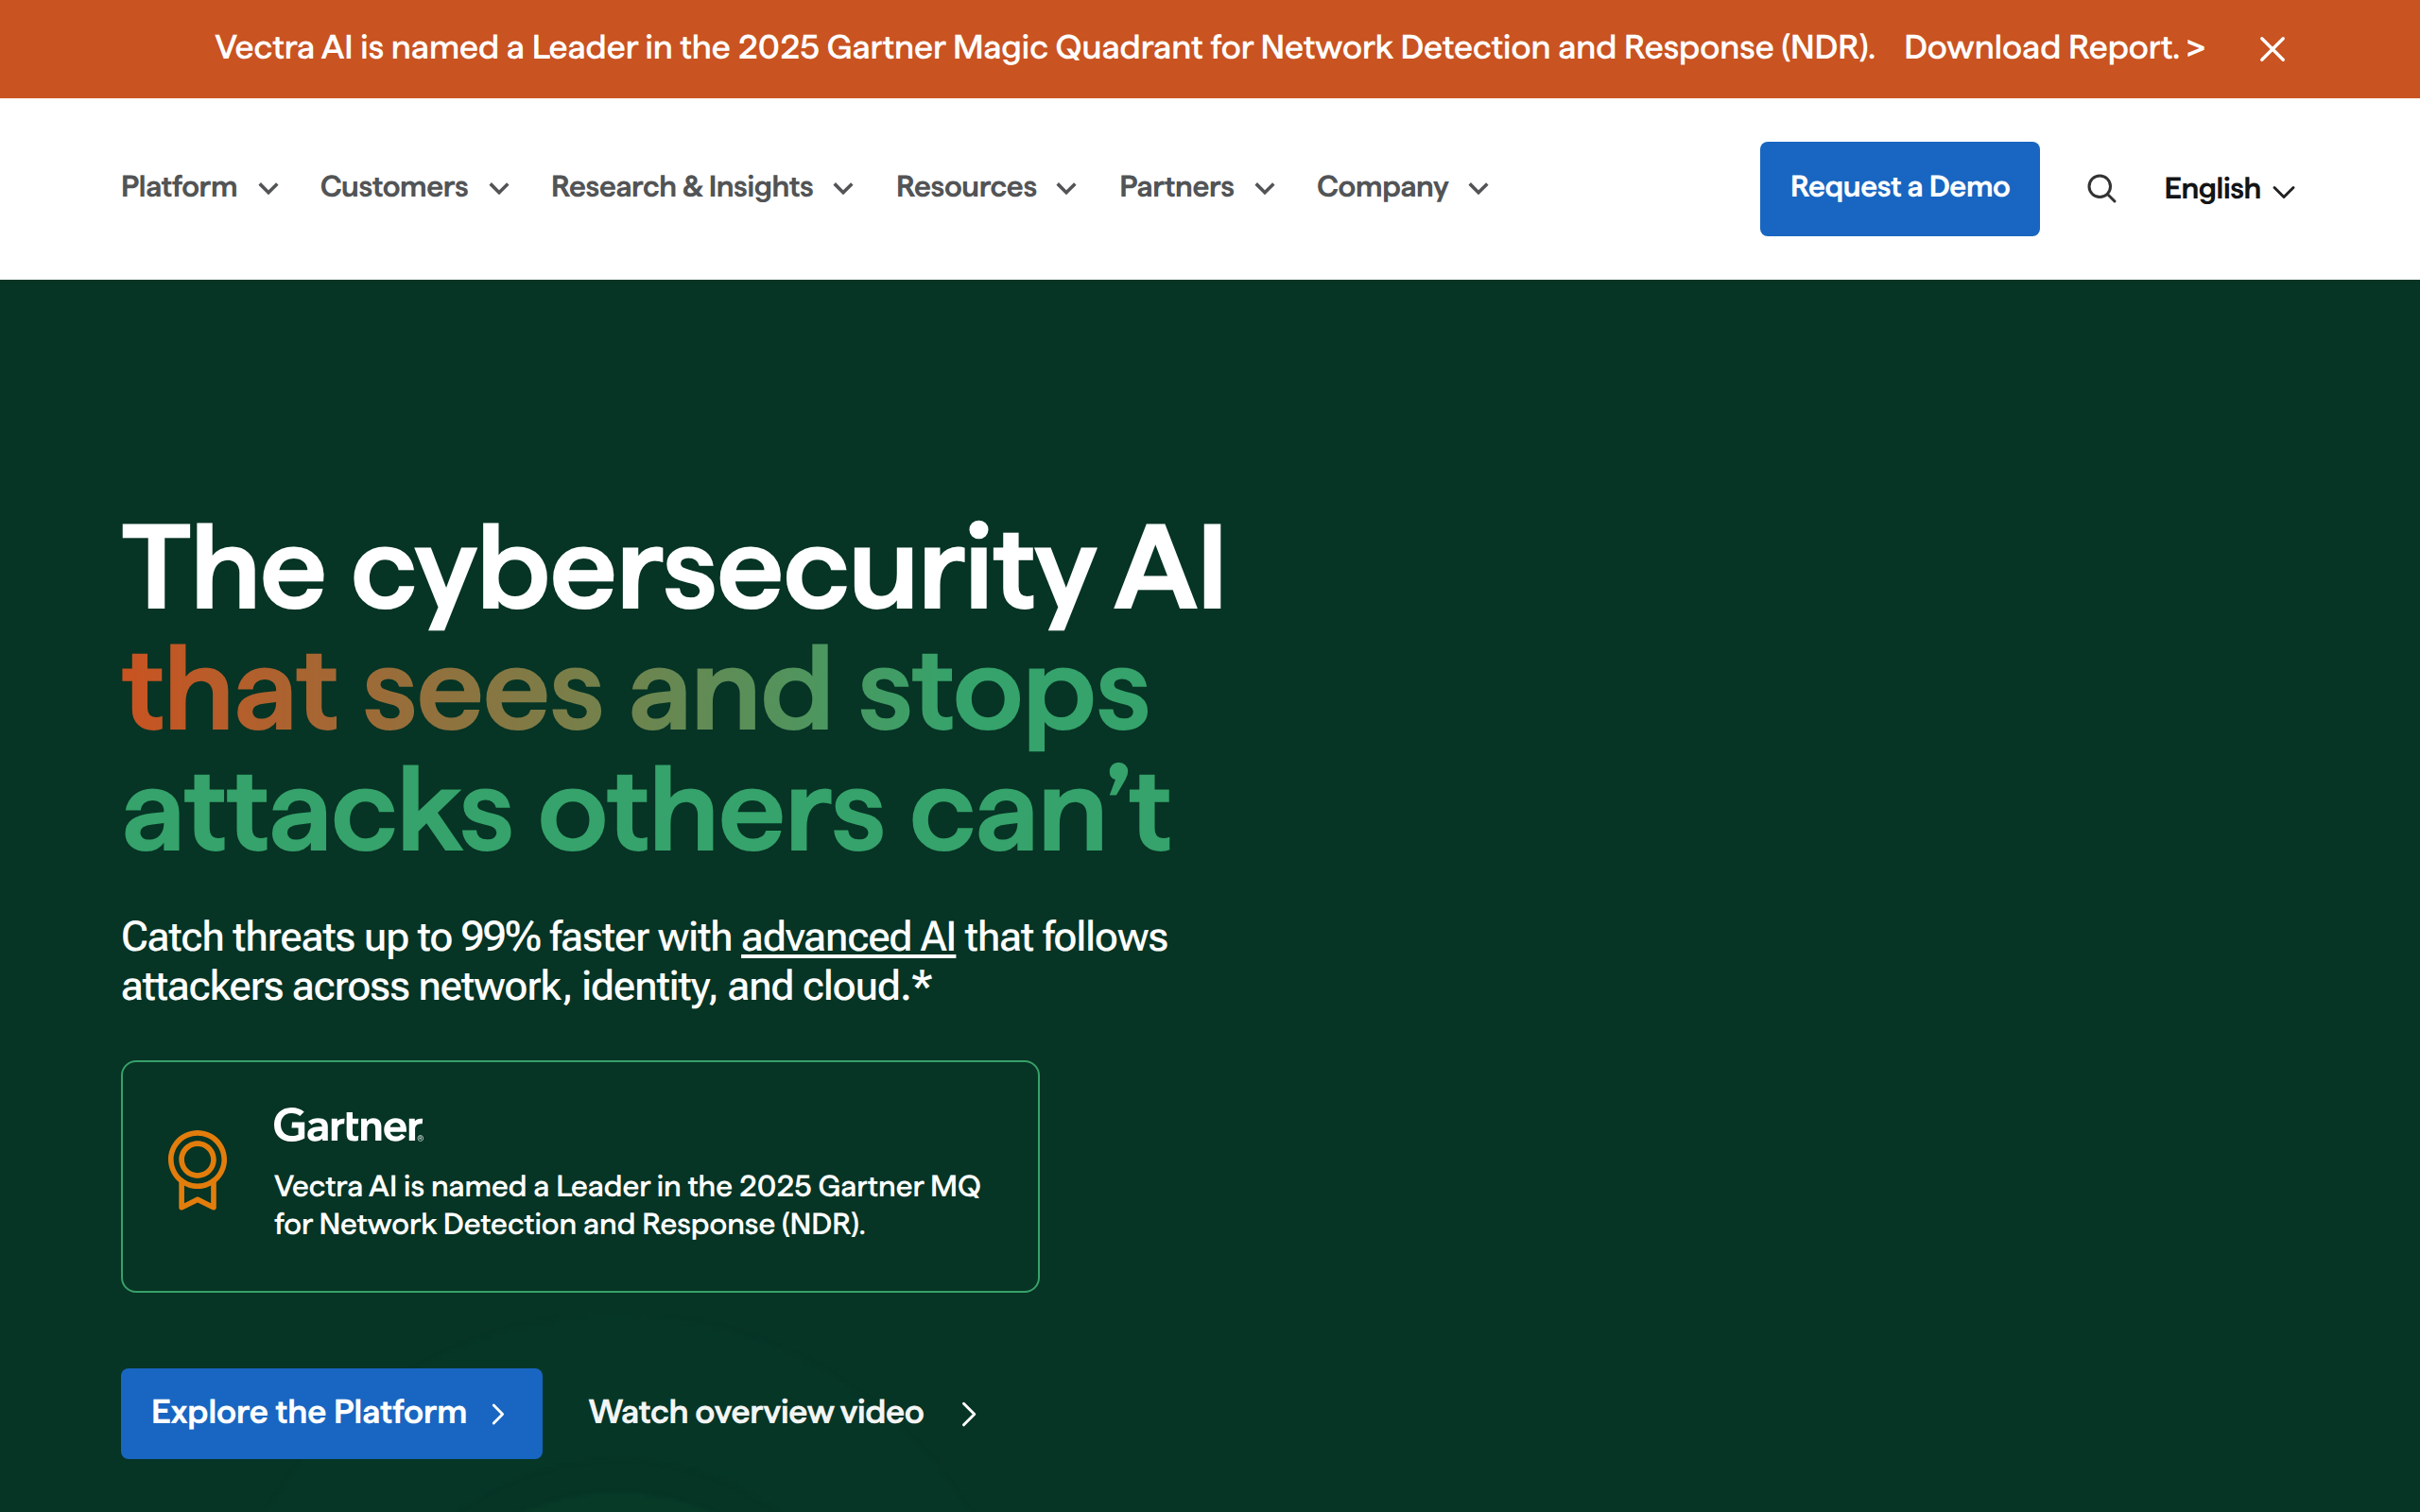Screen dimensions: 2420x1512
Task: Open the Company menu
Action: 1382,187
